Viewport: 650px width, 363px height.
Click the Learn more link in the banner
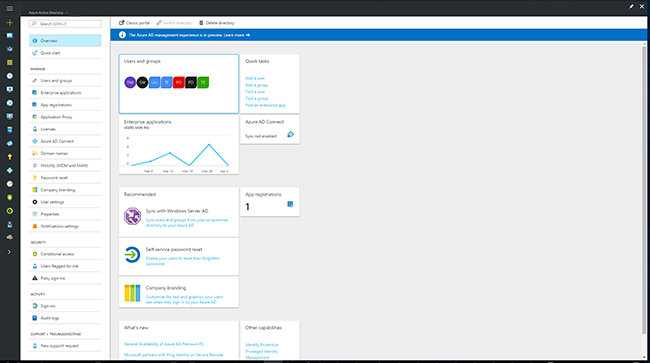click(x=237, y=35)
